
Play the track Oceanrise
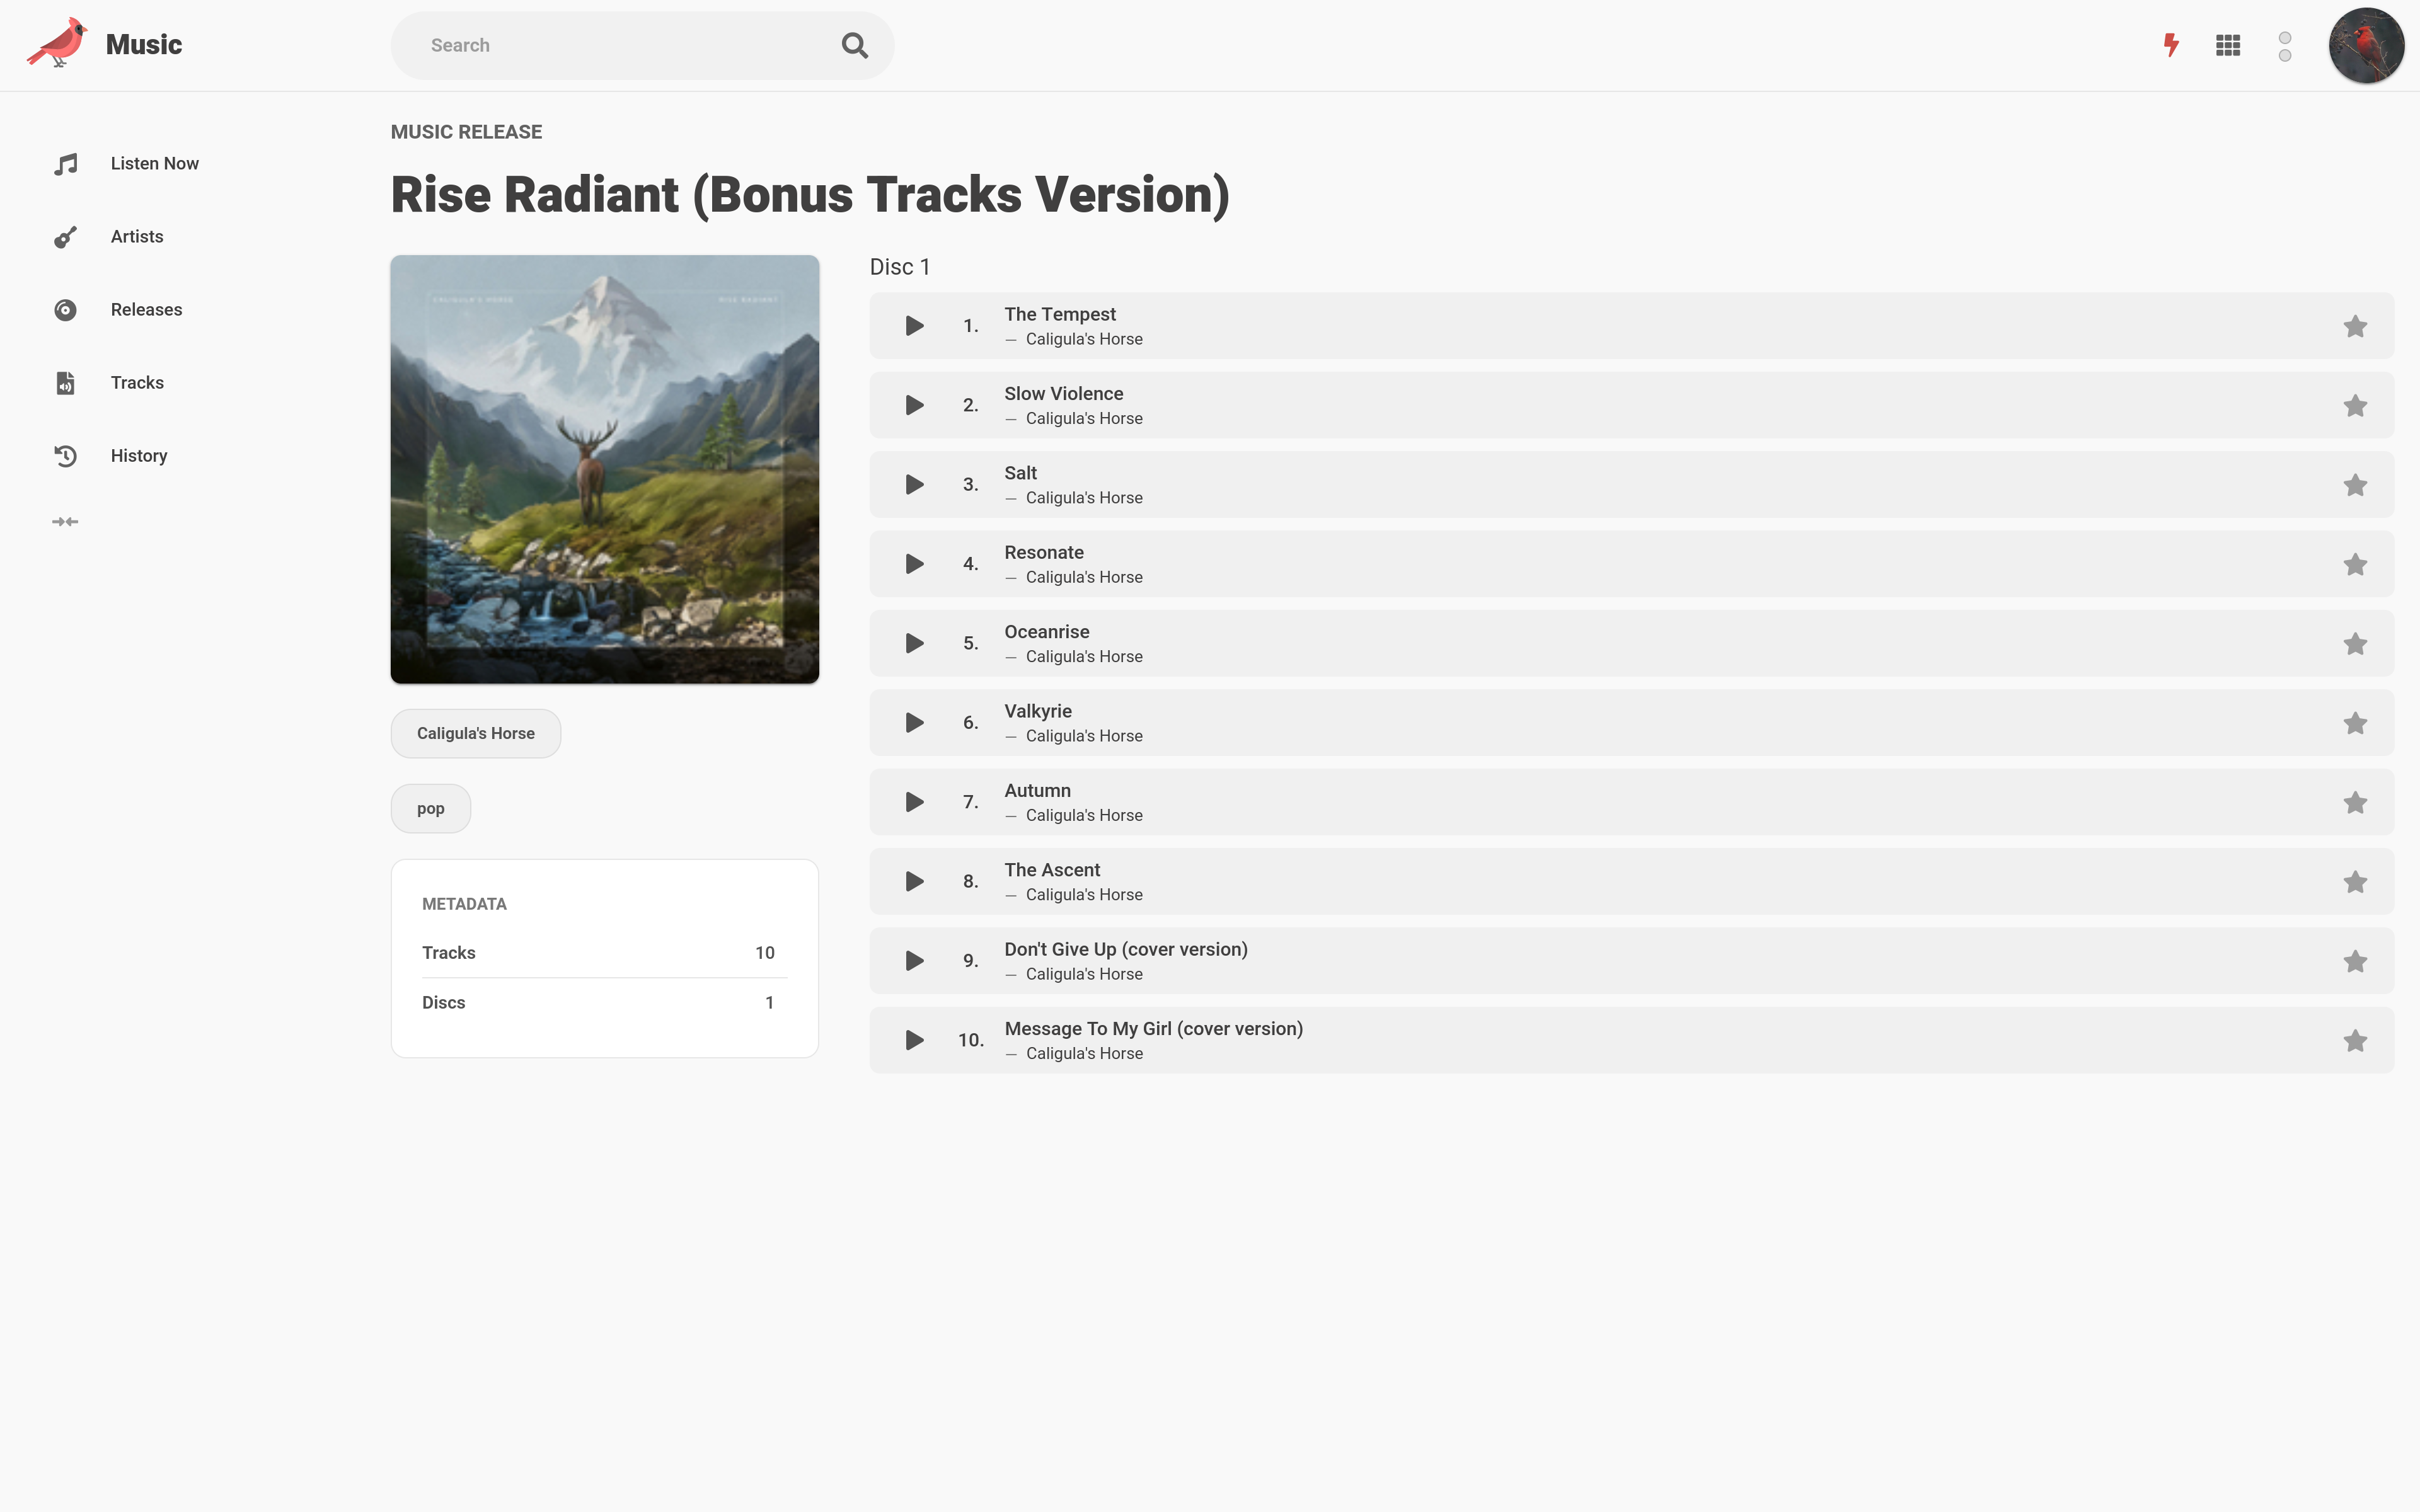pos(914,644)
